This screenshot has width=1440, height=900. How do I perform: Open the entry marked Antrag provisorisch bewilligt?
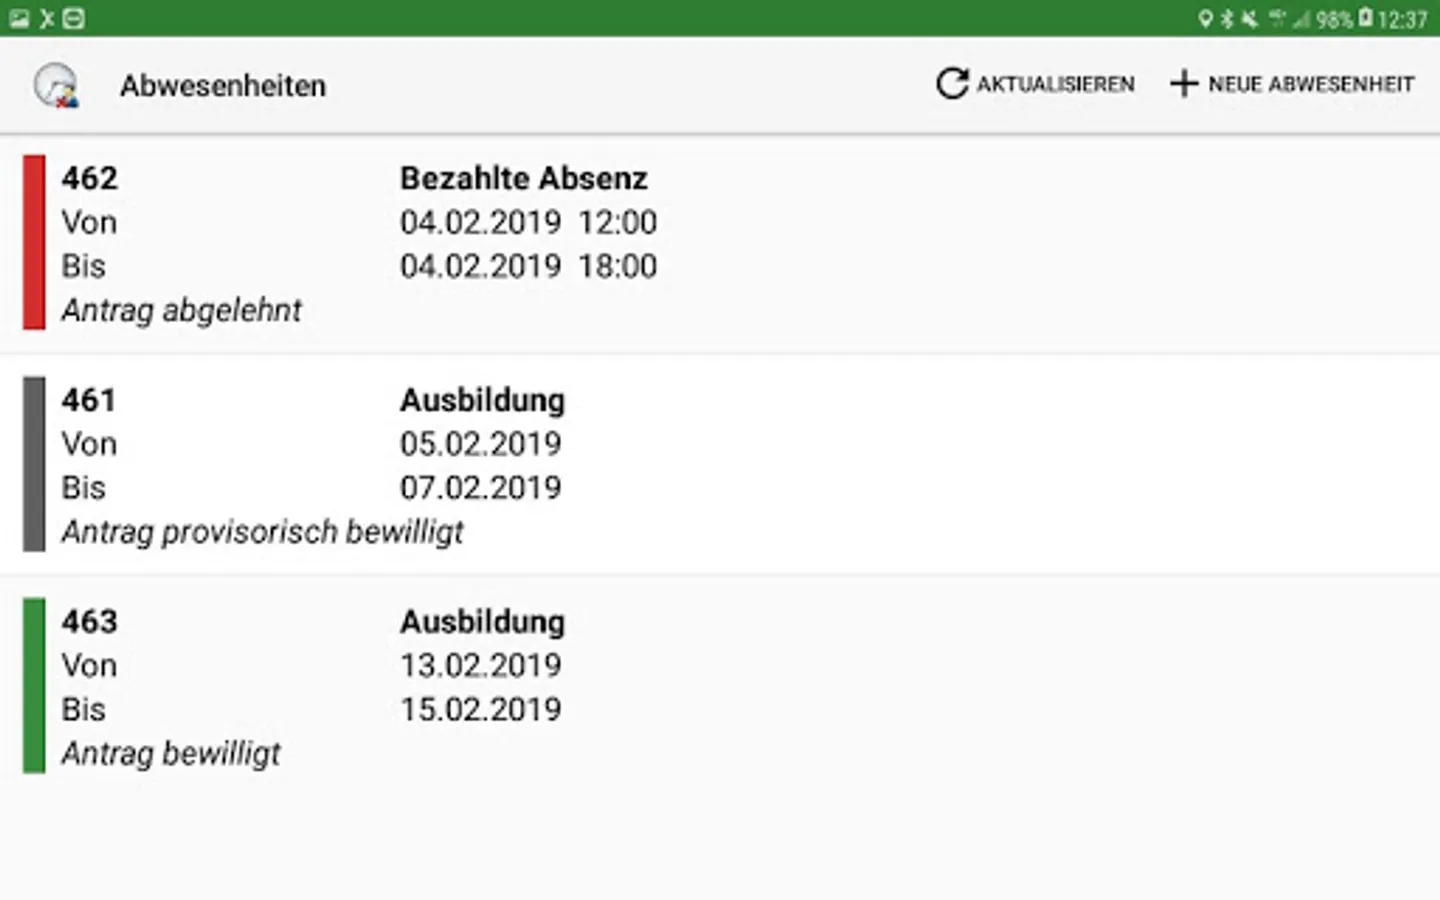click(262, 532)
